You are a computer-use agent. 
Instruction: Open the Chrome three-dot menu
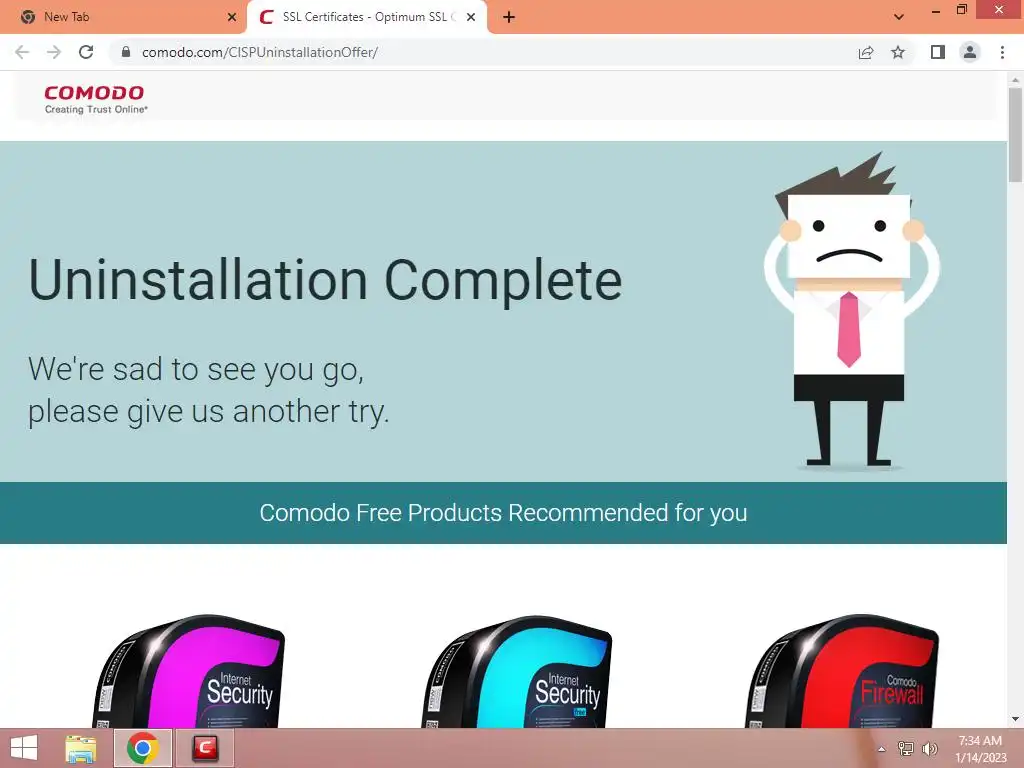click(x=1002, y=52)
